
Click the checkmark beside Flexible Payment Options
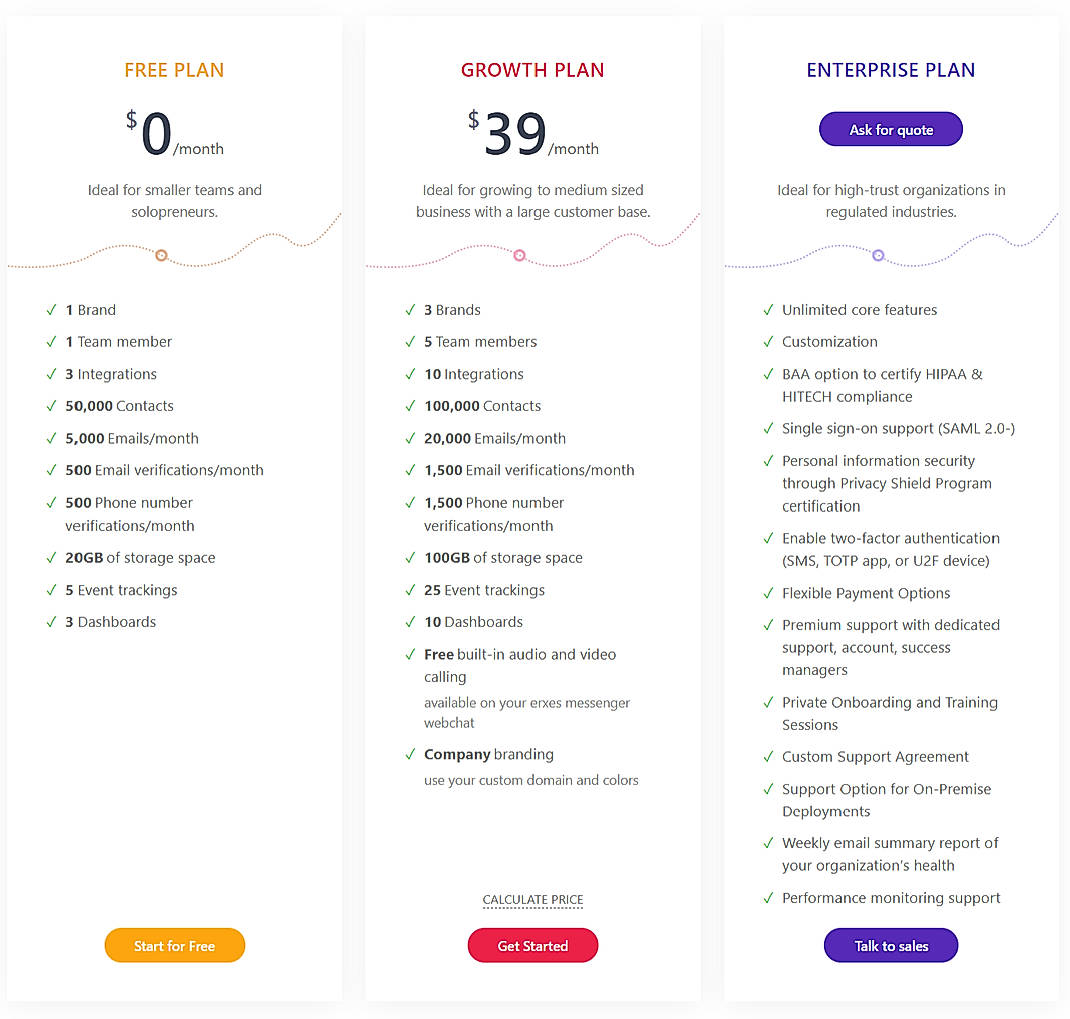click(x=768, y=593)
